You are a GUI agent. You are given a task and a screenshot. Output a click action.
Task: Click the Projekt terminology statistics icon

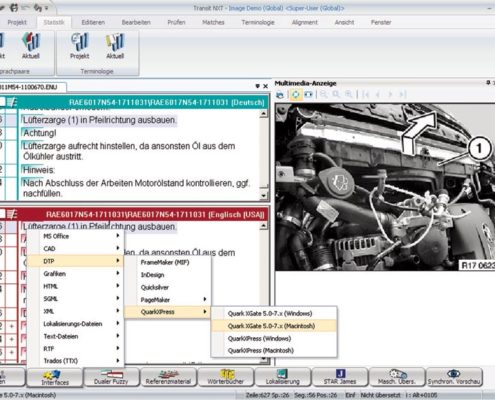pyautogui.click(x=80, y=45)
